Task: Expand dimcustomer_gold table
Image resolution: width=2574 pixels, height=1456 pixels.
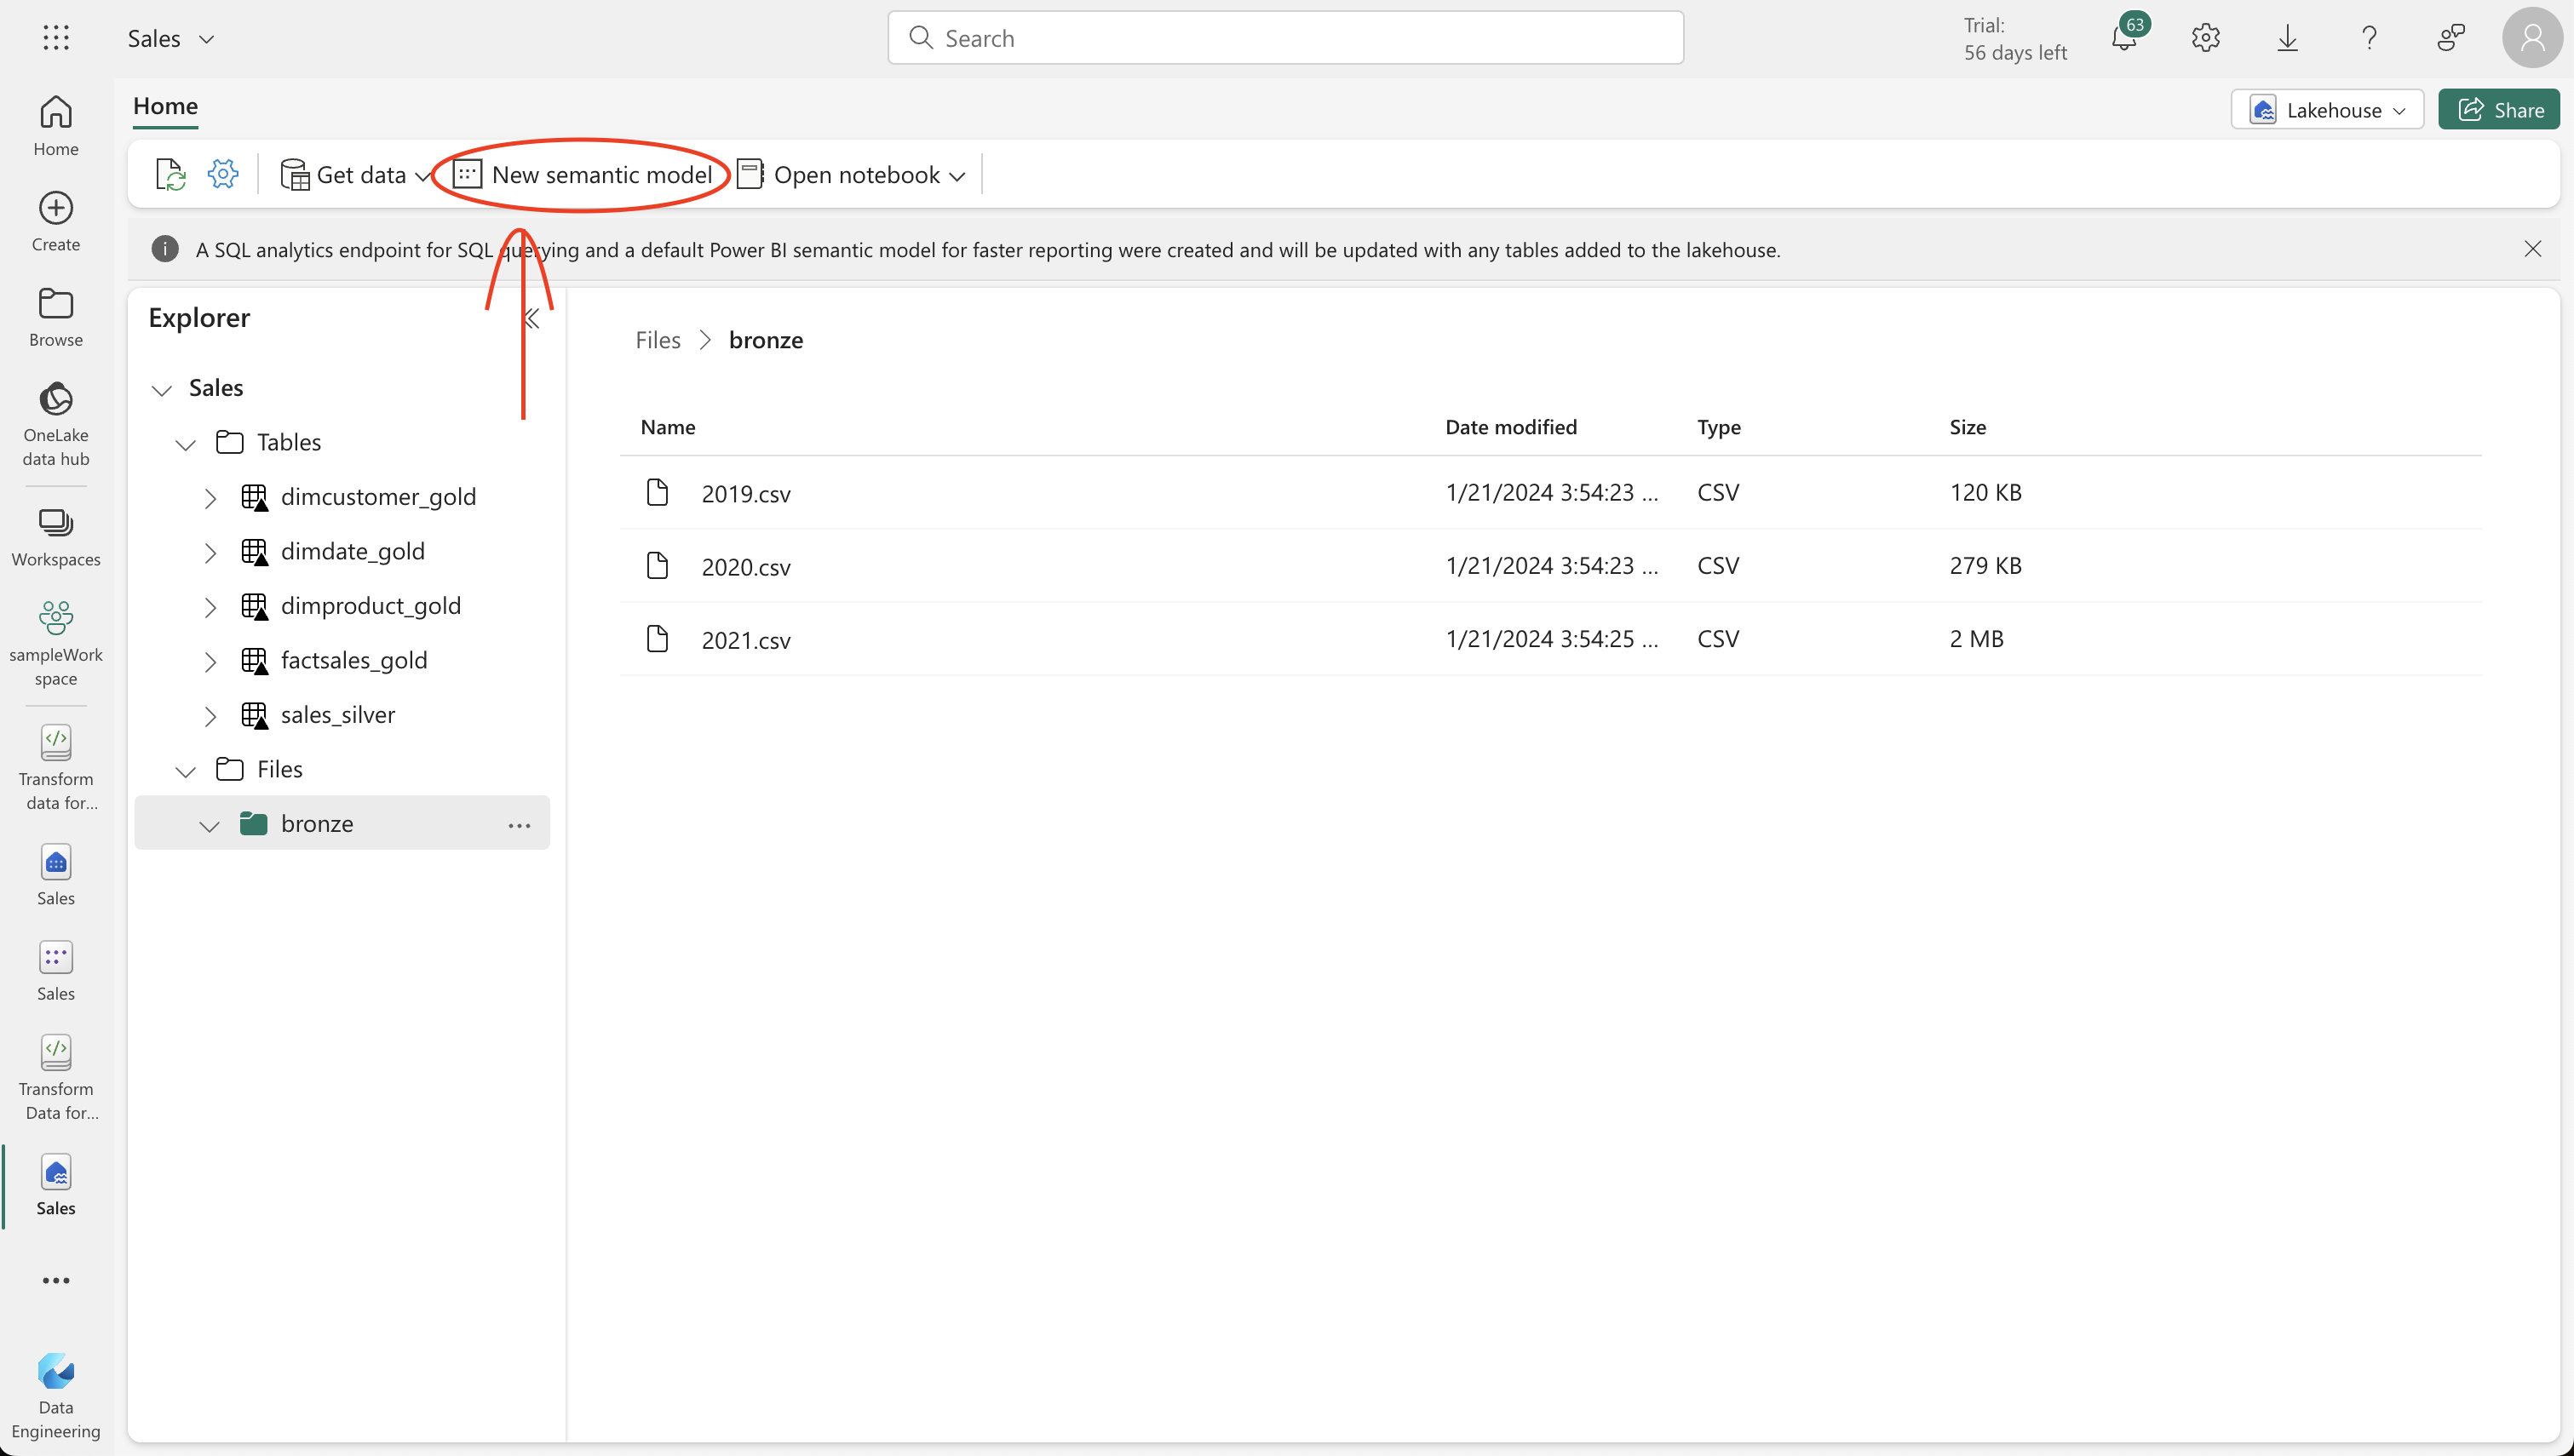Action: pyautogui.click(x=210, y=498)
